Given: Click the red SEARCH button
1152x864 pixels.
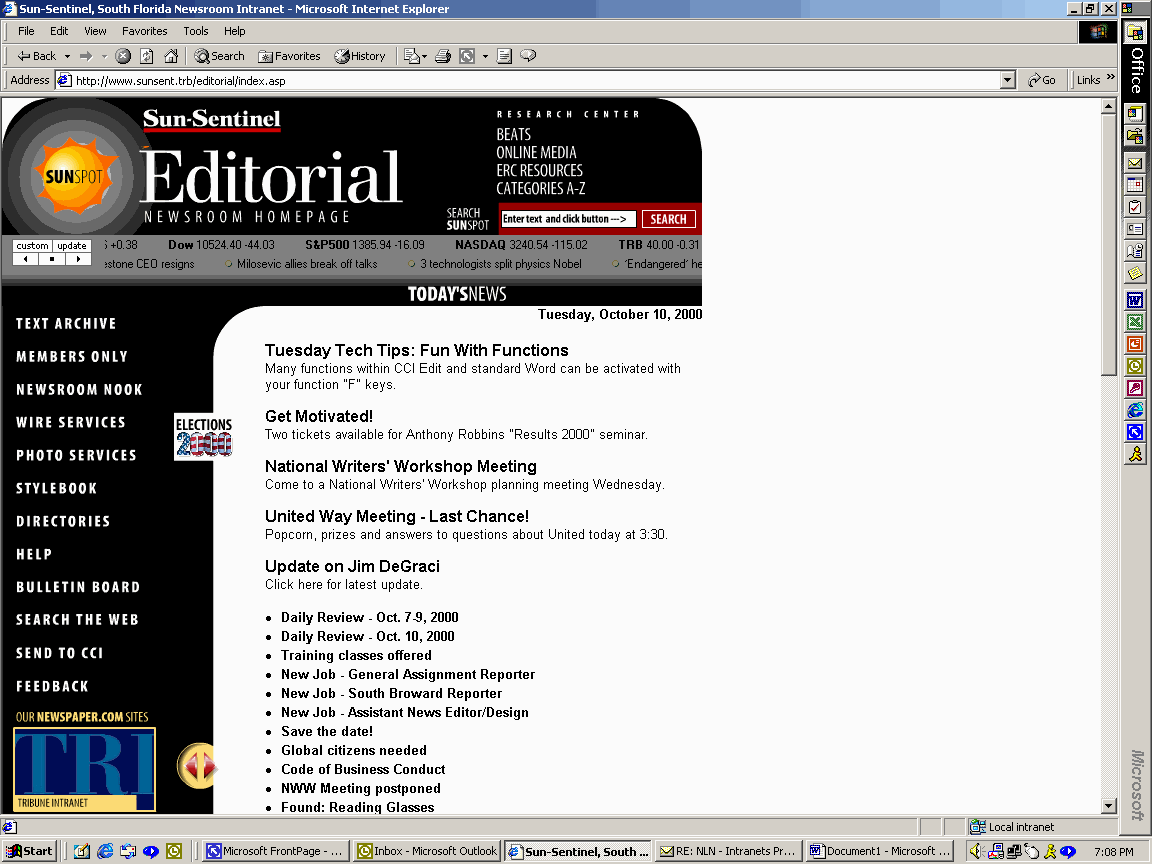Looking at the screenshot, I should click(668, 219).
